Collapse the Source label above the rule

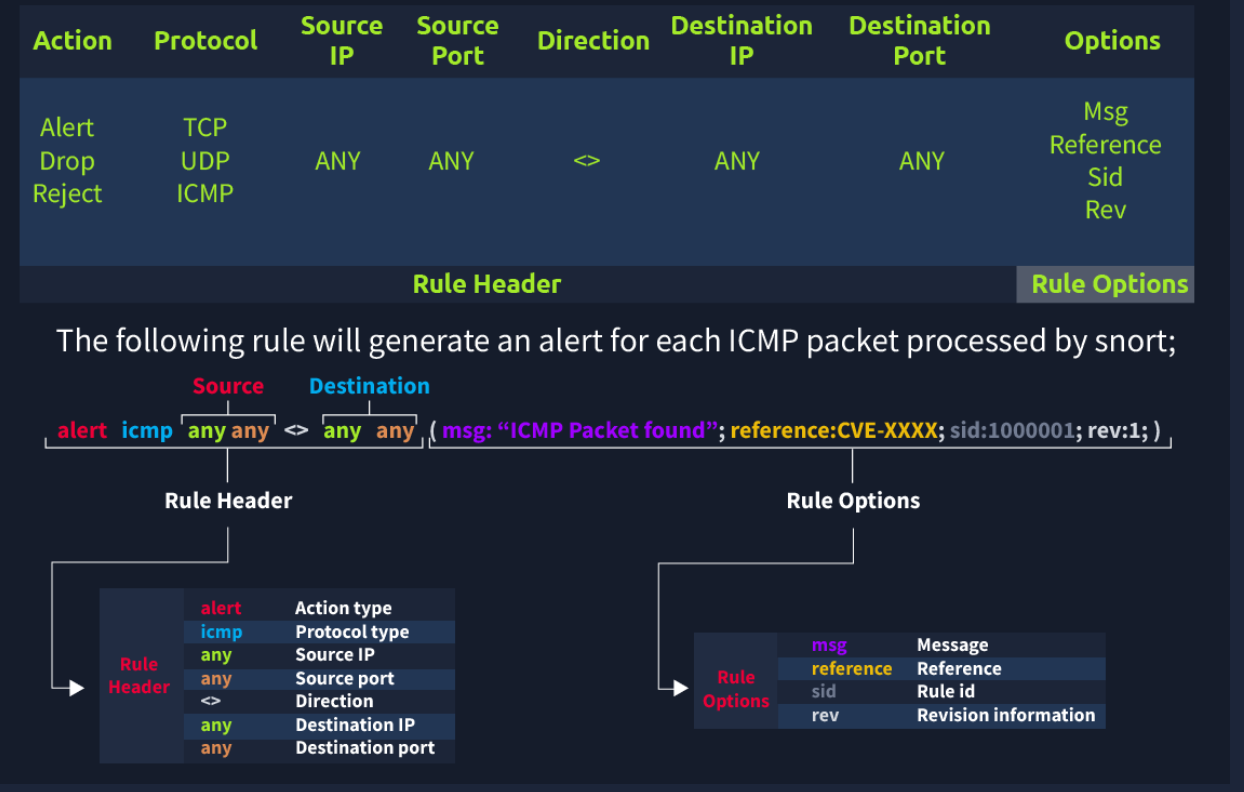pyautogui.click(x=228, y=385)
